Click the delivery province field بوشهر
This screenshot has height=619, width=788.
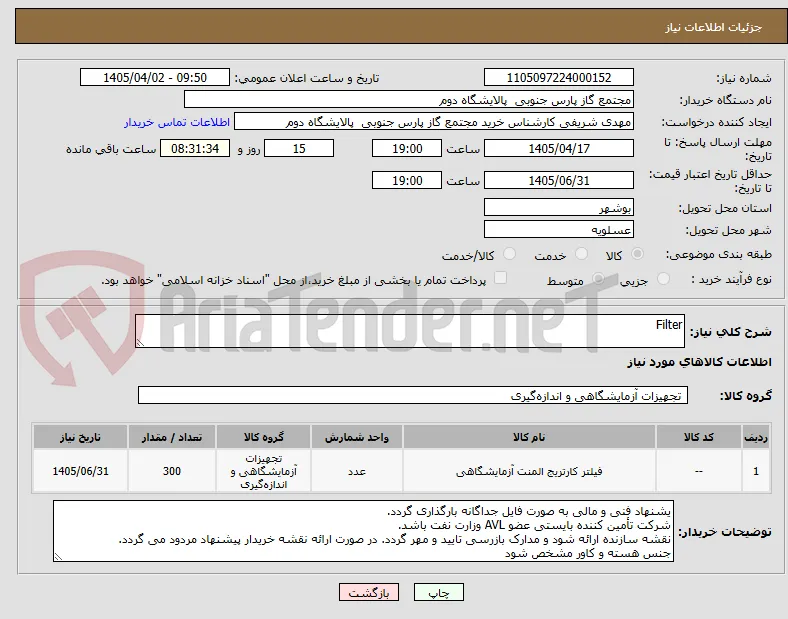pyautogui.click(x=558, y=207)
